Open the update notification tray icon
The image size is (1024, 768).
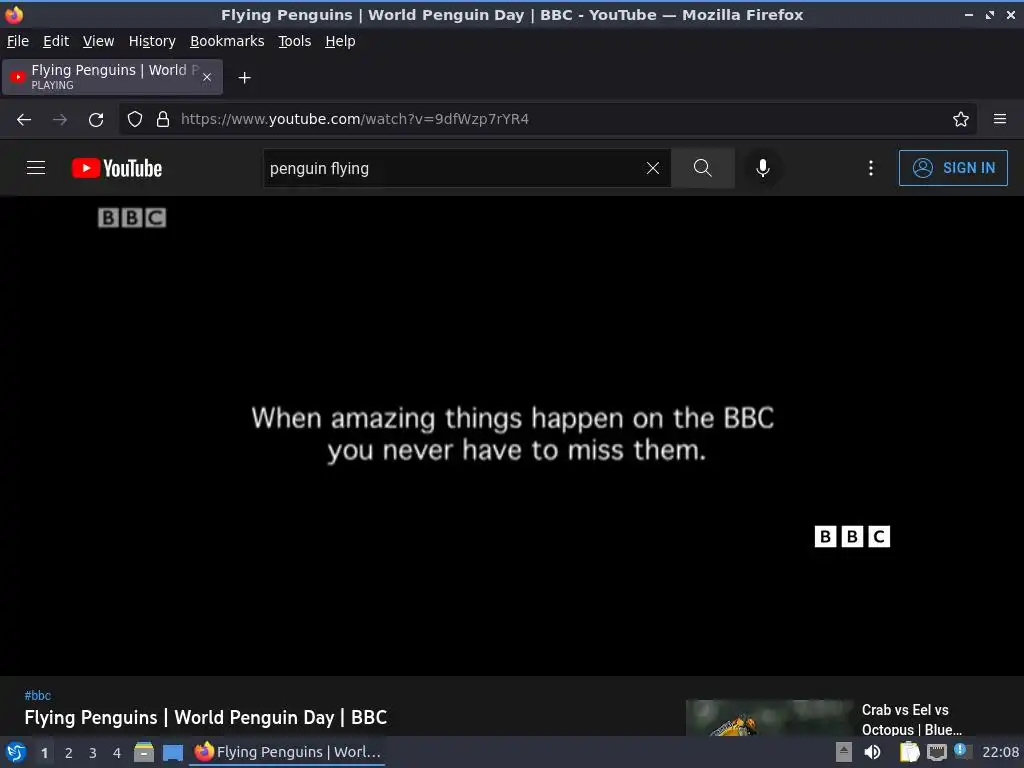961,750
